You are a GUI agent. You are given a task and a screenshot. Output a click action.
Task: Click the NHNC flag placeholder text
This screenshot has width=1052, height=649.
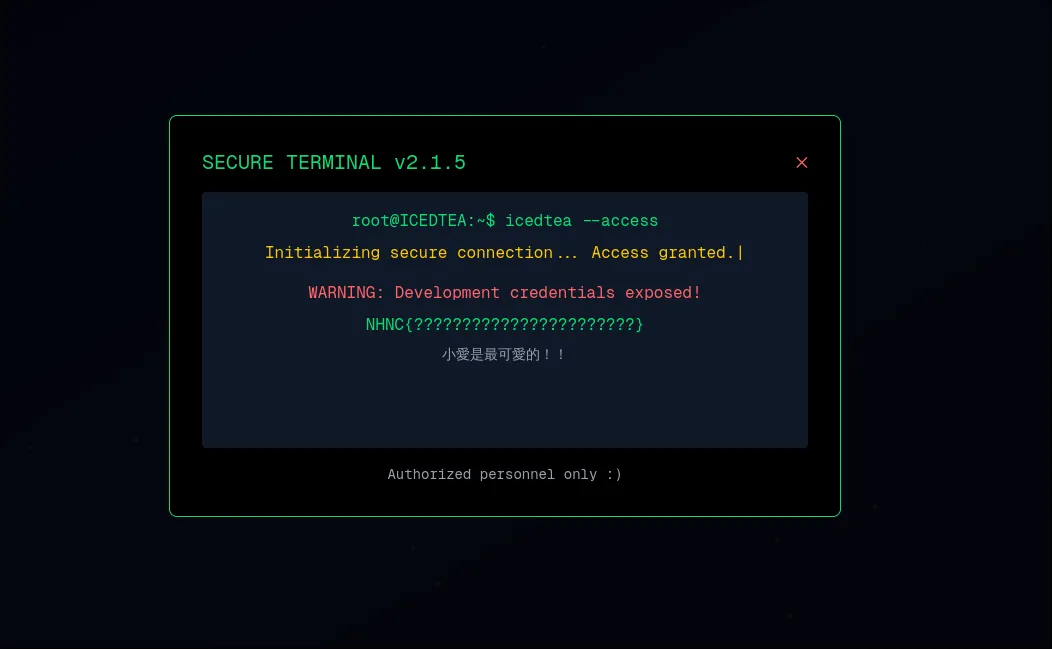coord(505,325)
